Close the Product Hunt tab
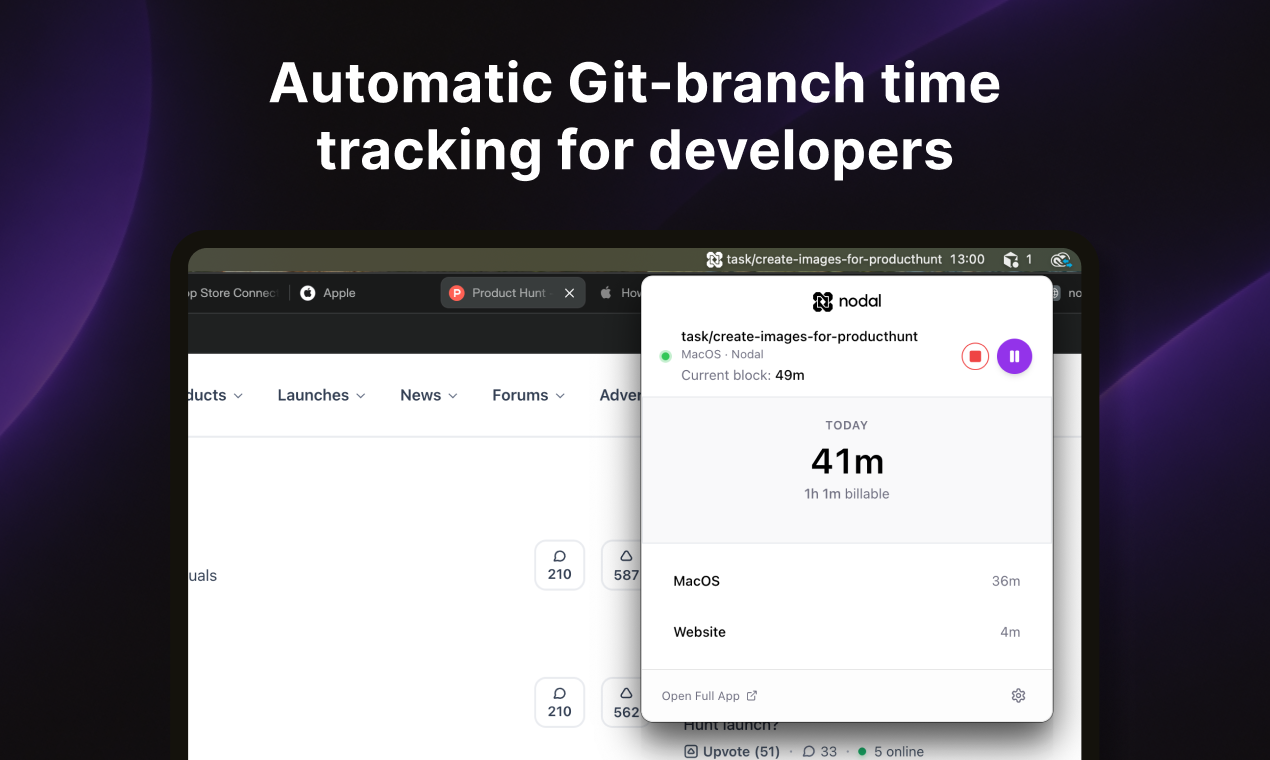The image size is (1270, 760). point(569,293)
